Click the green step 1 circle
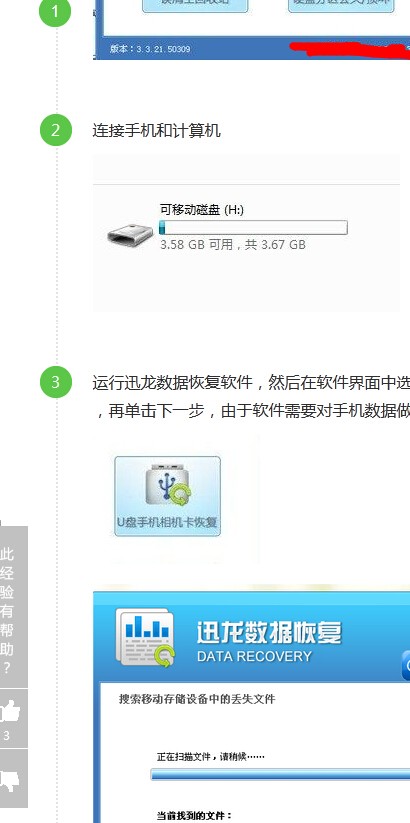The width and height of the screenshot is (410, 823). click(x=55, y=12)
